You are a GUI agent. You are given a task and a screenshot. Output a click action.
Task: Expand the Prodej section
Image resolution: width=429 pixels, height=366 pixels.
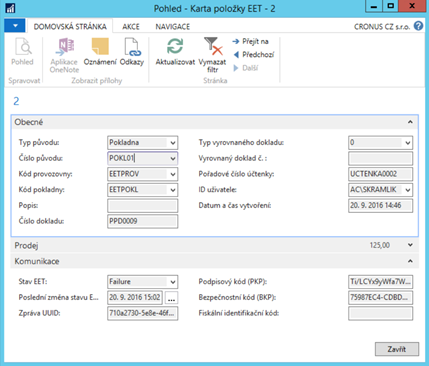coord(410,245)
